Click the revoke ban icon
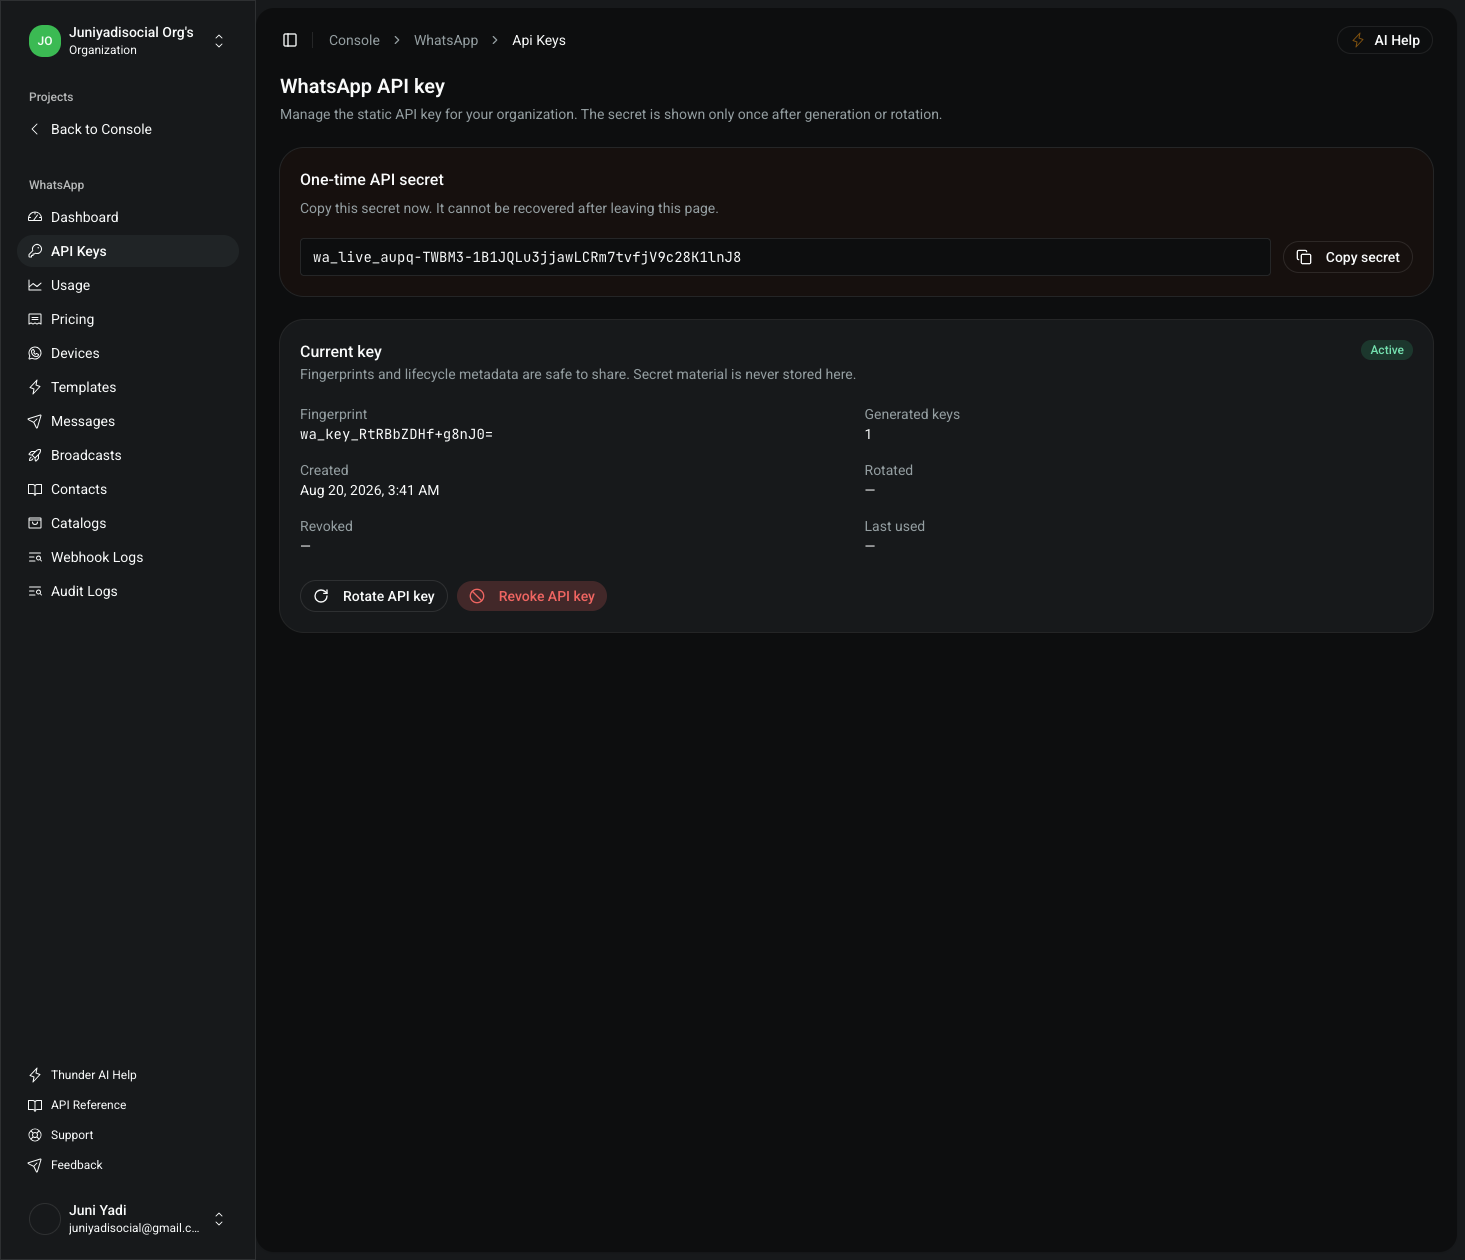Viewport: 1465px width, 1260px height. click(x=477, y=596)
